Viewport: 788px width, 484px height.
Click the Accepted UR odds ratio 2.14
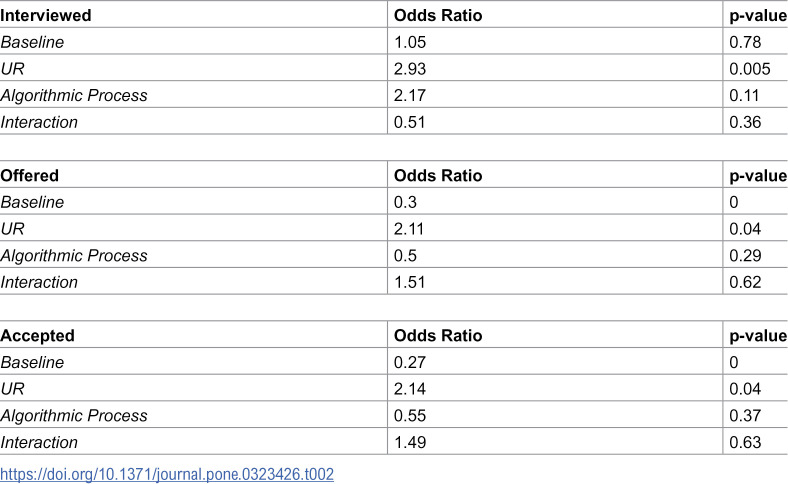click(x=410, y=389)
